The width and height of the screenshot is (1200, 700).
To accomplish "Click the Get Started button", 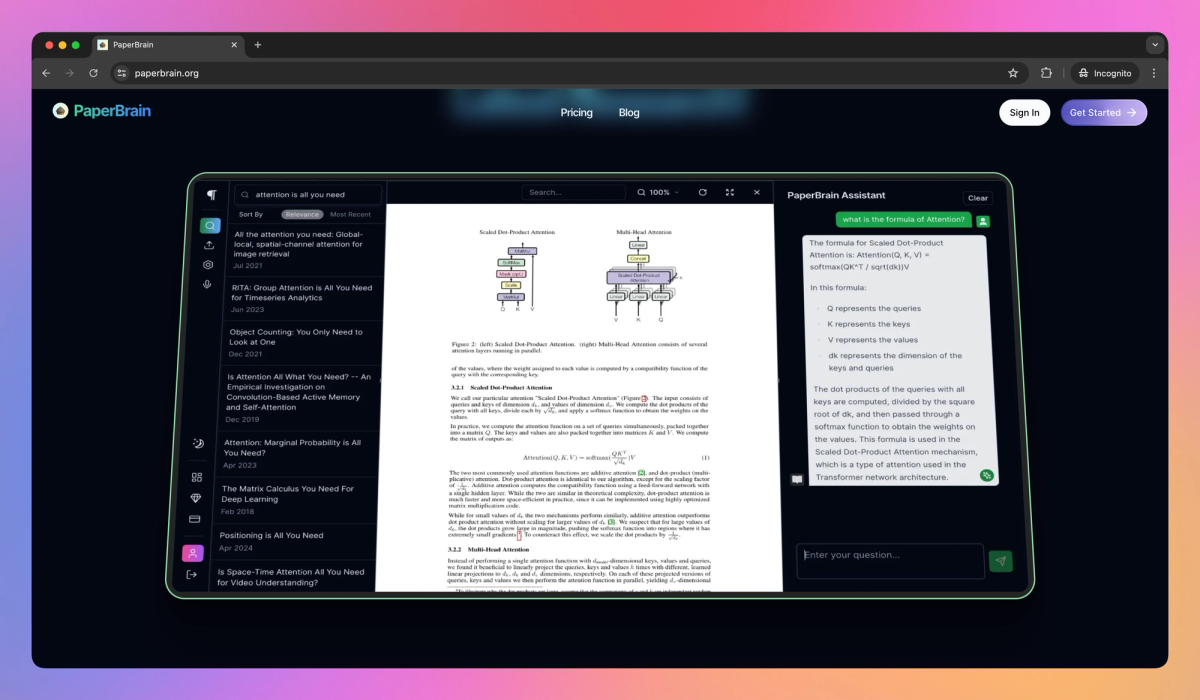I will click(1104, 112).
